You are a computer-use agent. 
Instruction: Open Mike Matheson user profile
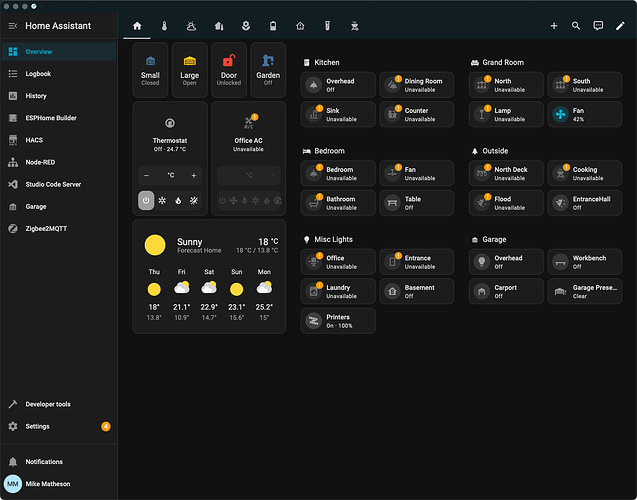coord(59,484)
